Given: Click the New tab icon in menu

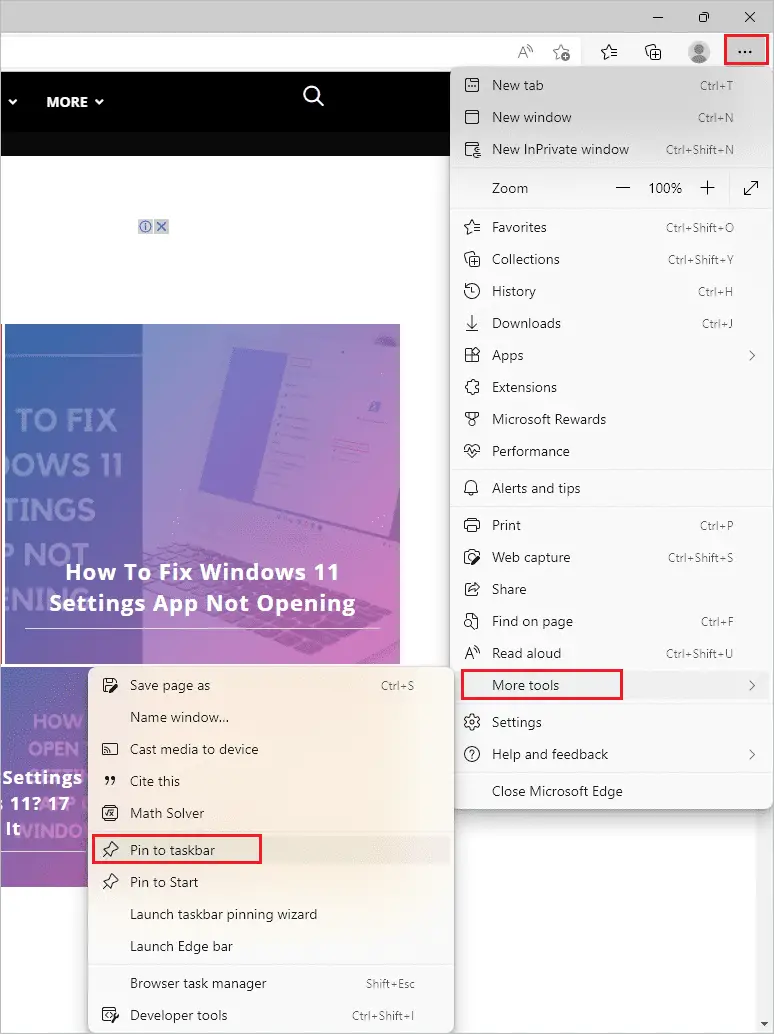Looking at the screenshot, I should (x=472, y=85).
